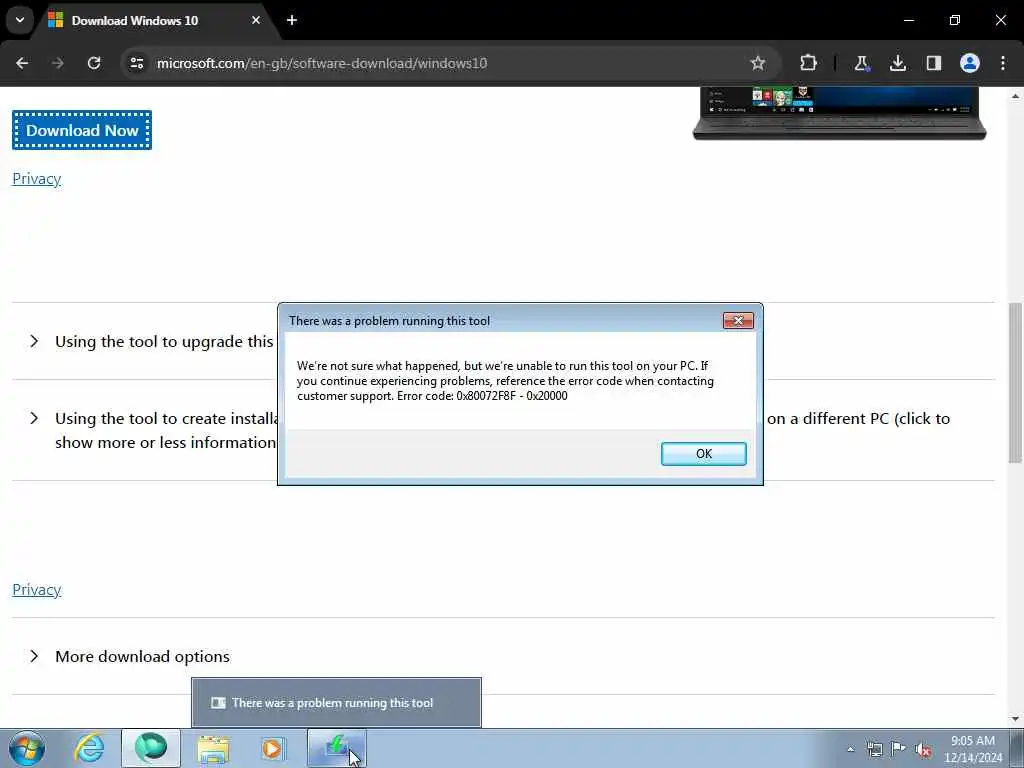Click the Media Creation Tool taskbar icon
This screenshot has width=1024, height=768.
(337, 748)
